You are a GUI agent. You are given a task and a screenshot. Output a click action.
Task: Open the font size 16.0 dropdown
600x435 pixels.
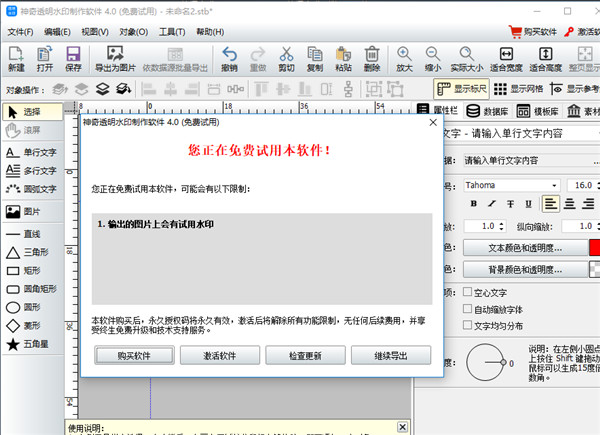(582, 185)
